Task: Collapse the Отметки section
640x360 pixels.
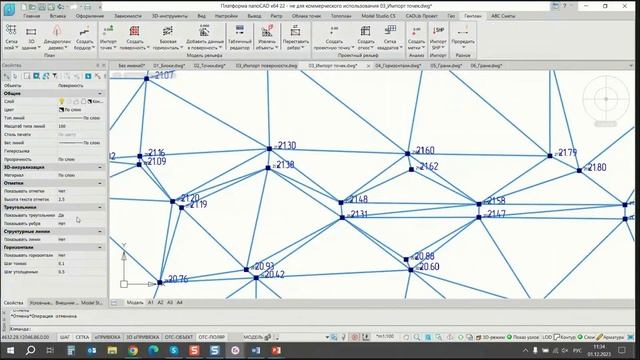Action: (100, 183)
